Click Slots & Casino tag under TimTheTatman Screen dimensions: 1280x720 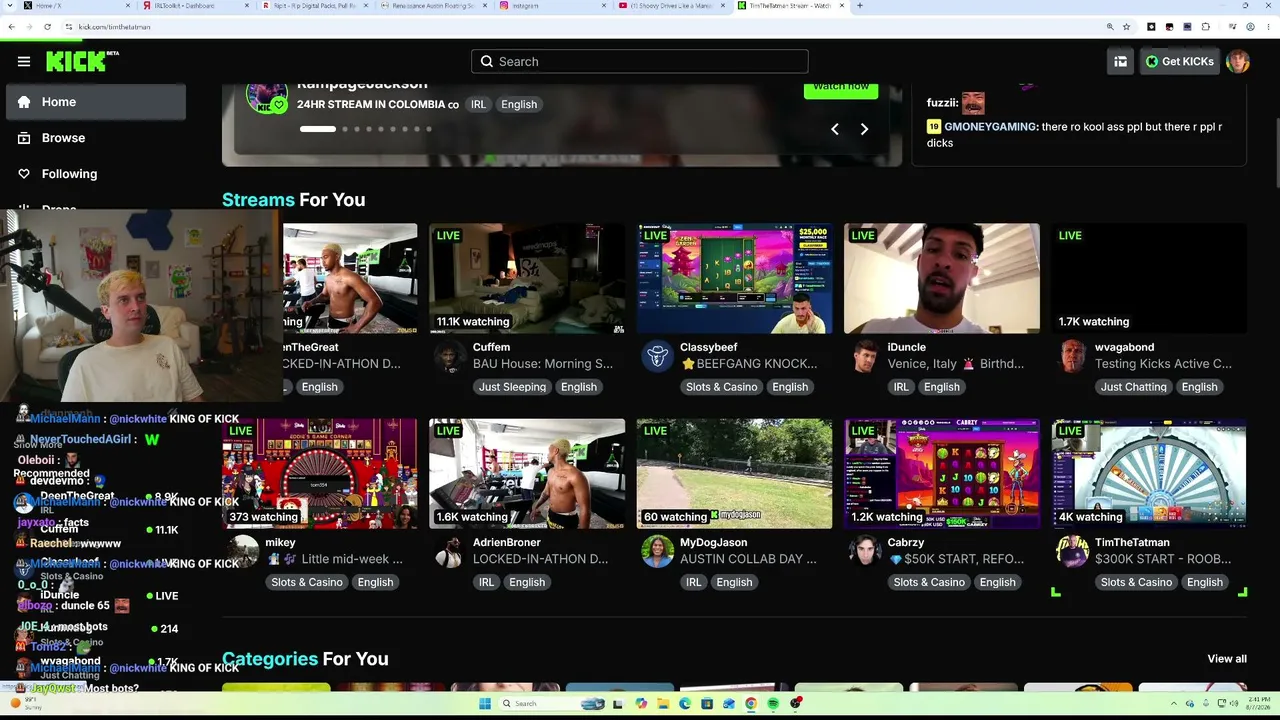1137,582
